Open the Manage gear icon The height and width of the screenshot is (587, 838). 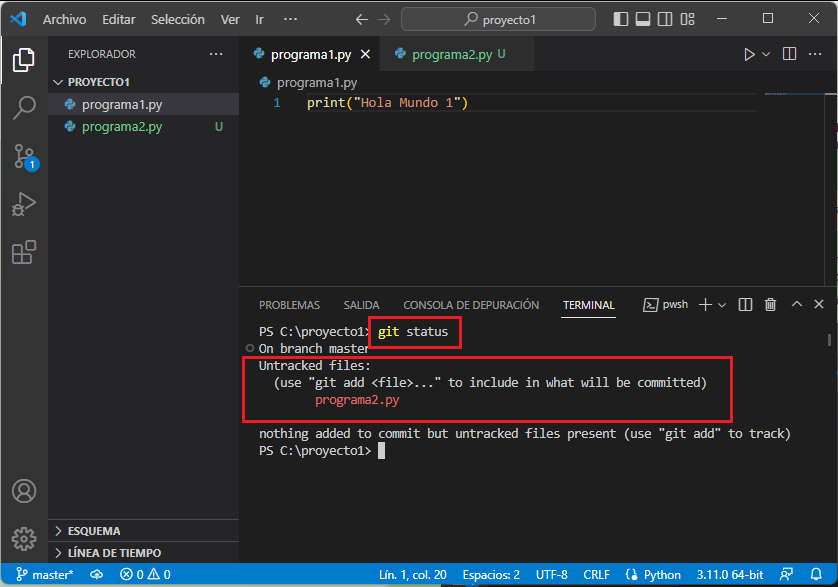pyautogui.click(x=24, y=538)
